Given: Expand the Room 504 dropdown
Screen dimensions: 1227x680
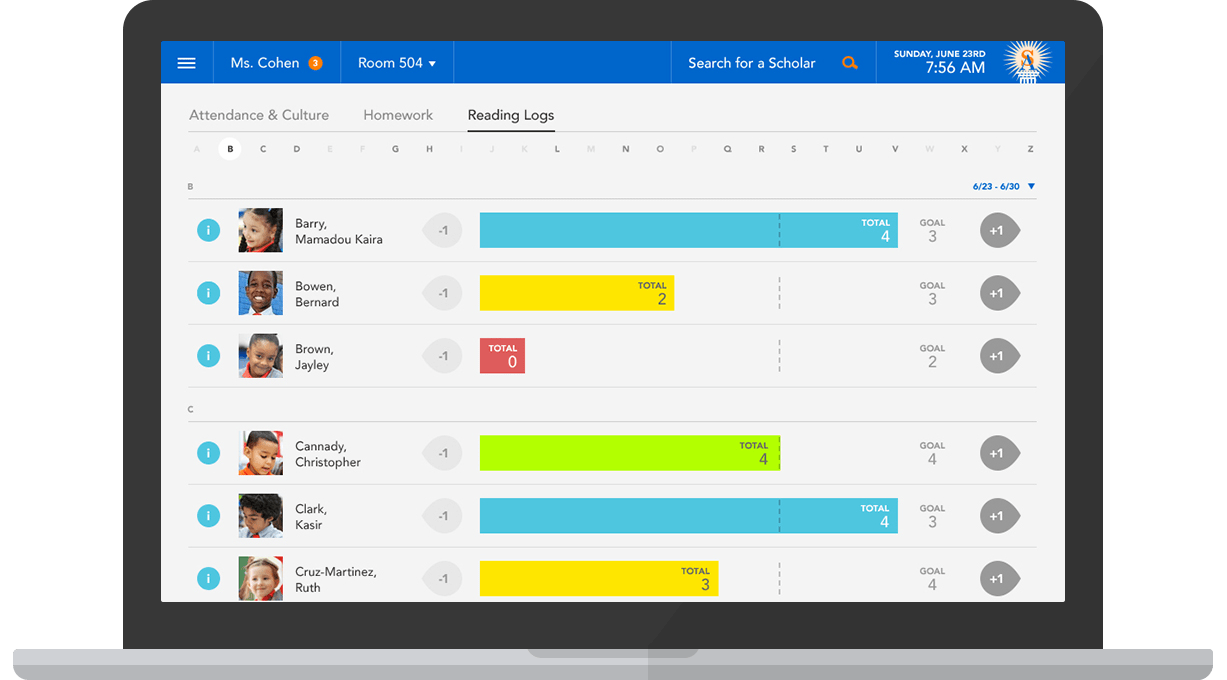Looking at the screenshot, I should coord(397,63).
